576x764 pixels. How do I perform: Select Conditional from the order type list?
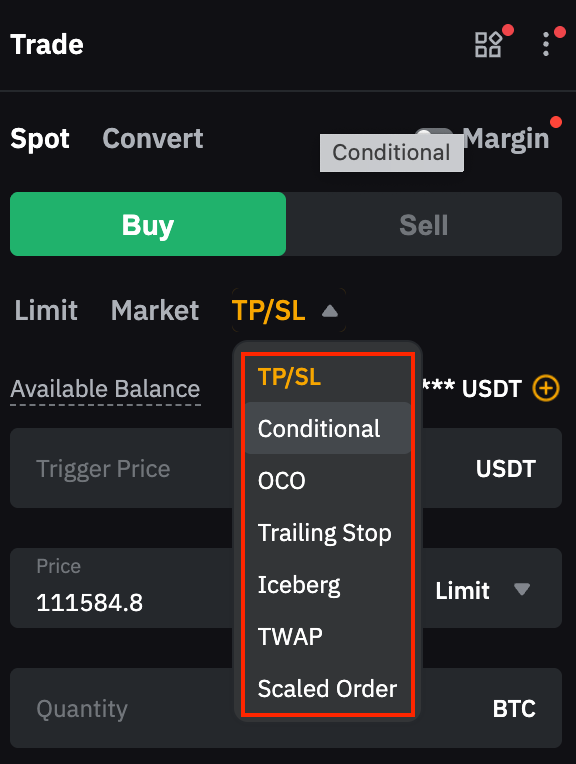[327, 429]
